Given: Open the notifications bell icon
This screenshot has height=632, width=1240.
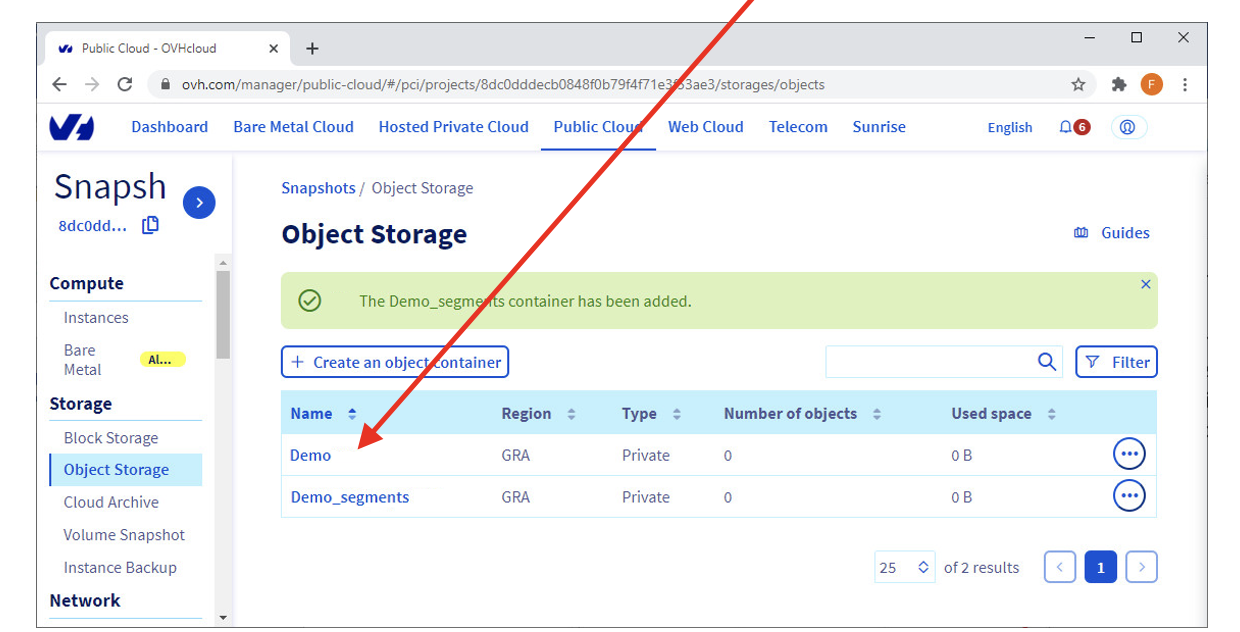Looking at the screenshot, I should (1066, 127).
